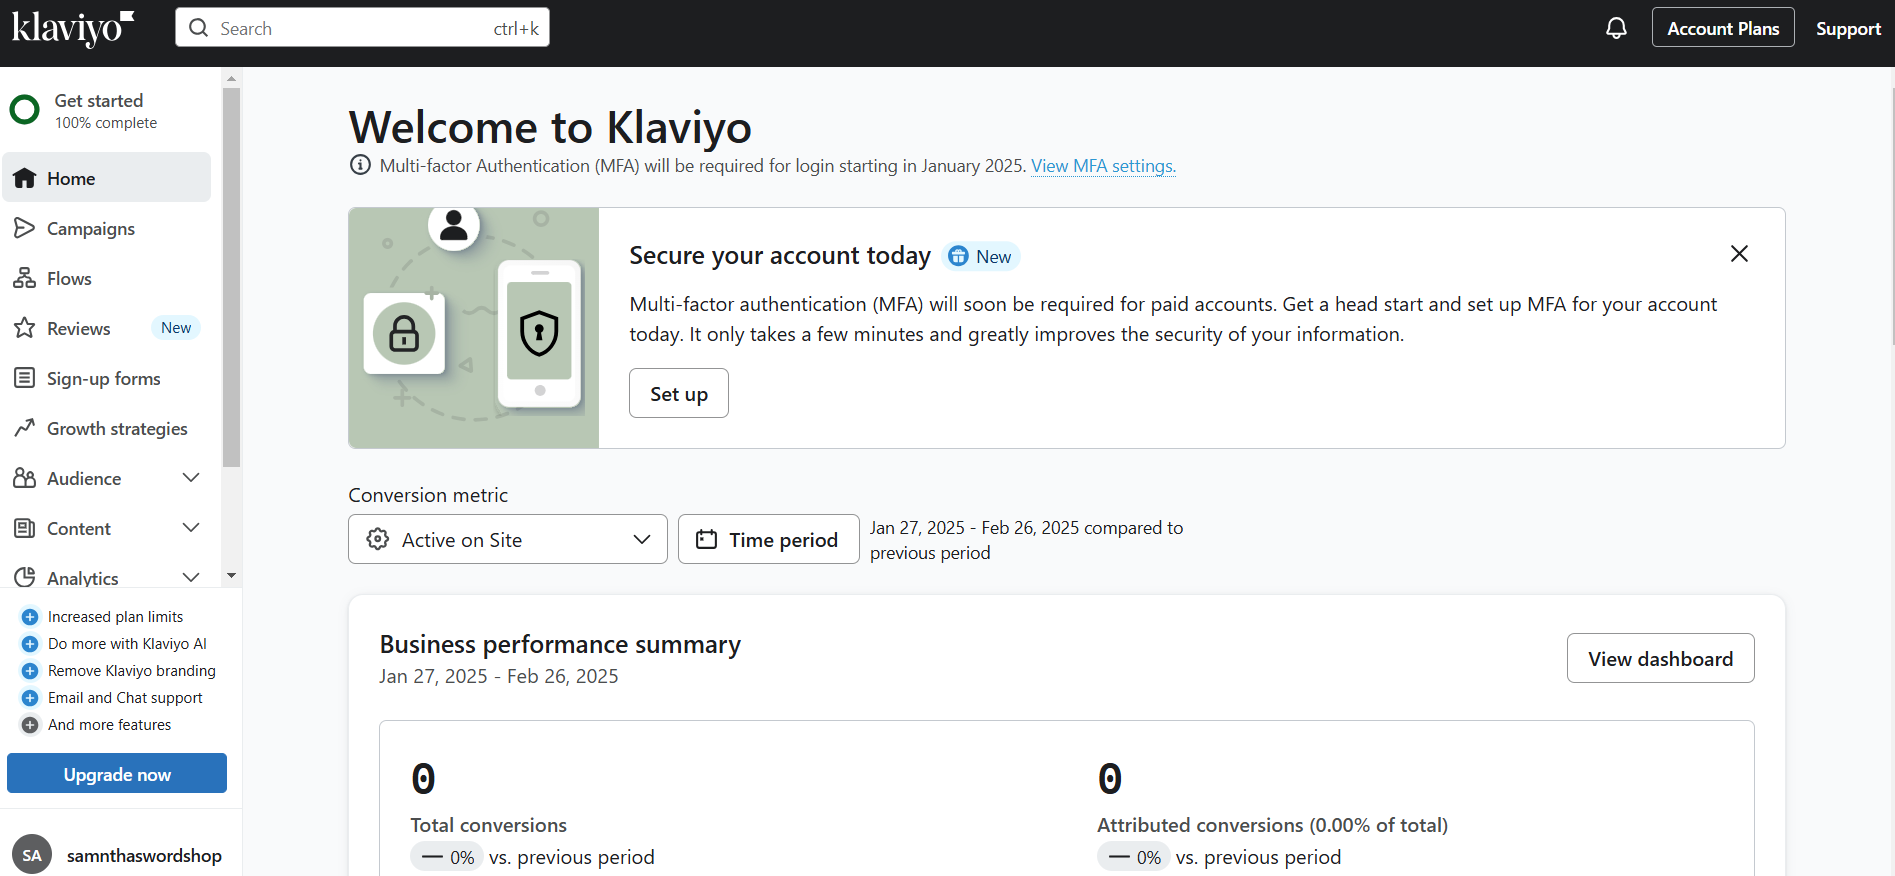Click the MFA info icon

[x=360, y=165]
